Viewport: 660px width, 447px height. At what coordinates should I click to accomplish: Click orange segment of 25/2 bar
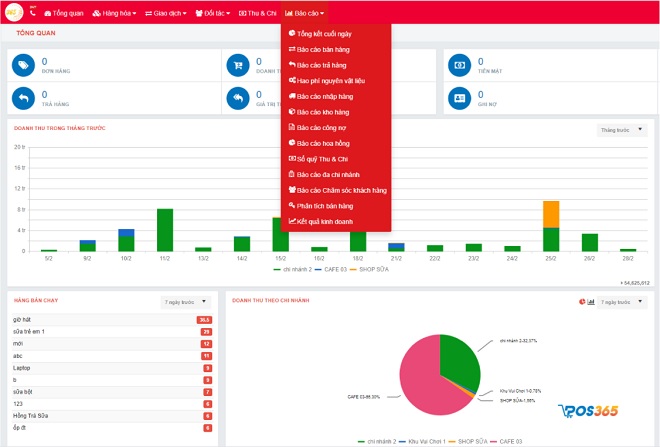tap(551, 214)
